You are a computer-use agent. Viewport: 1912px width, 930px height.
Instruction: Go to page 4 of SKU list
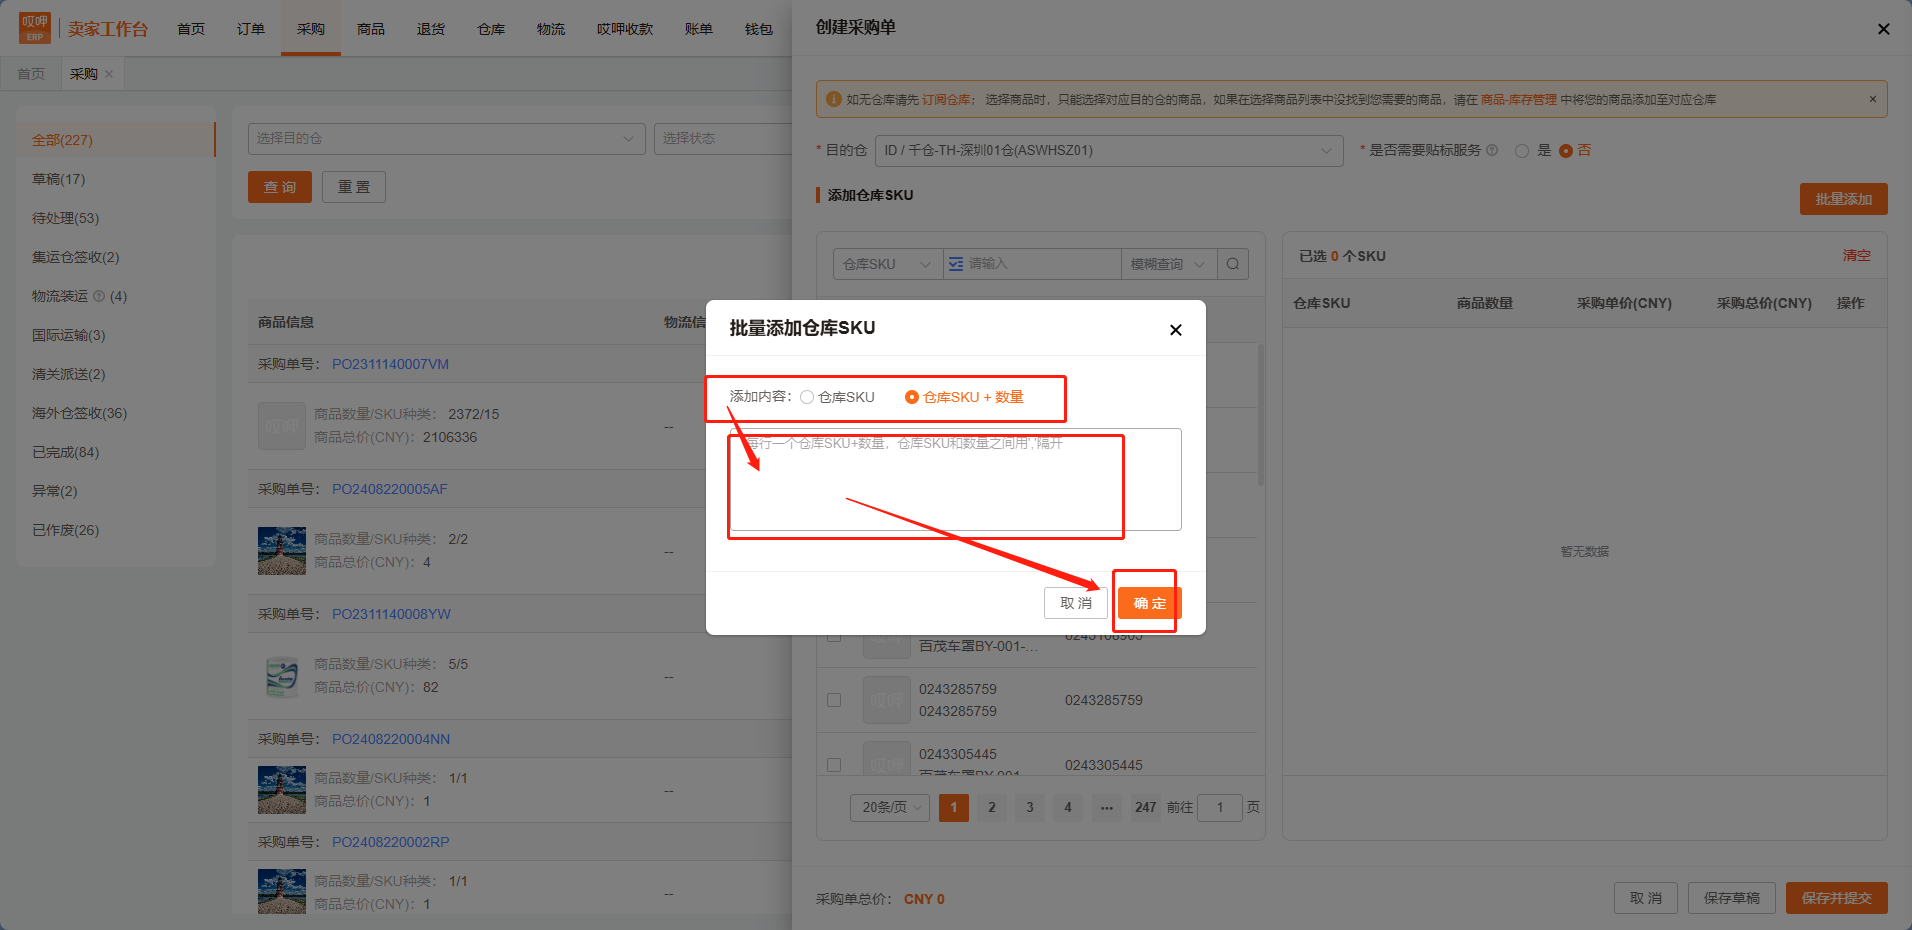coord(1068,807)
